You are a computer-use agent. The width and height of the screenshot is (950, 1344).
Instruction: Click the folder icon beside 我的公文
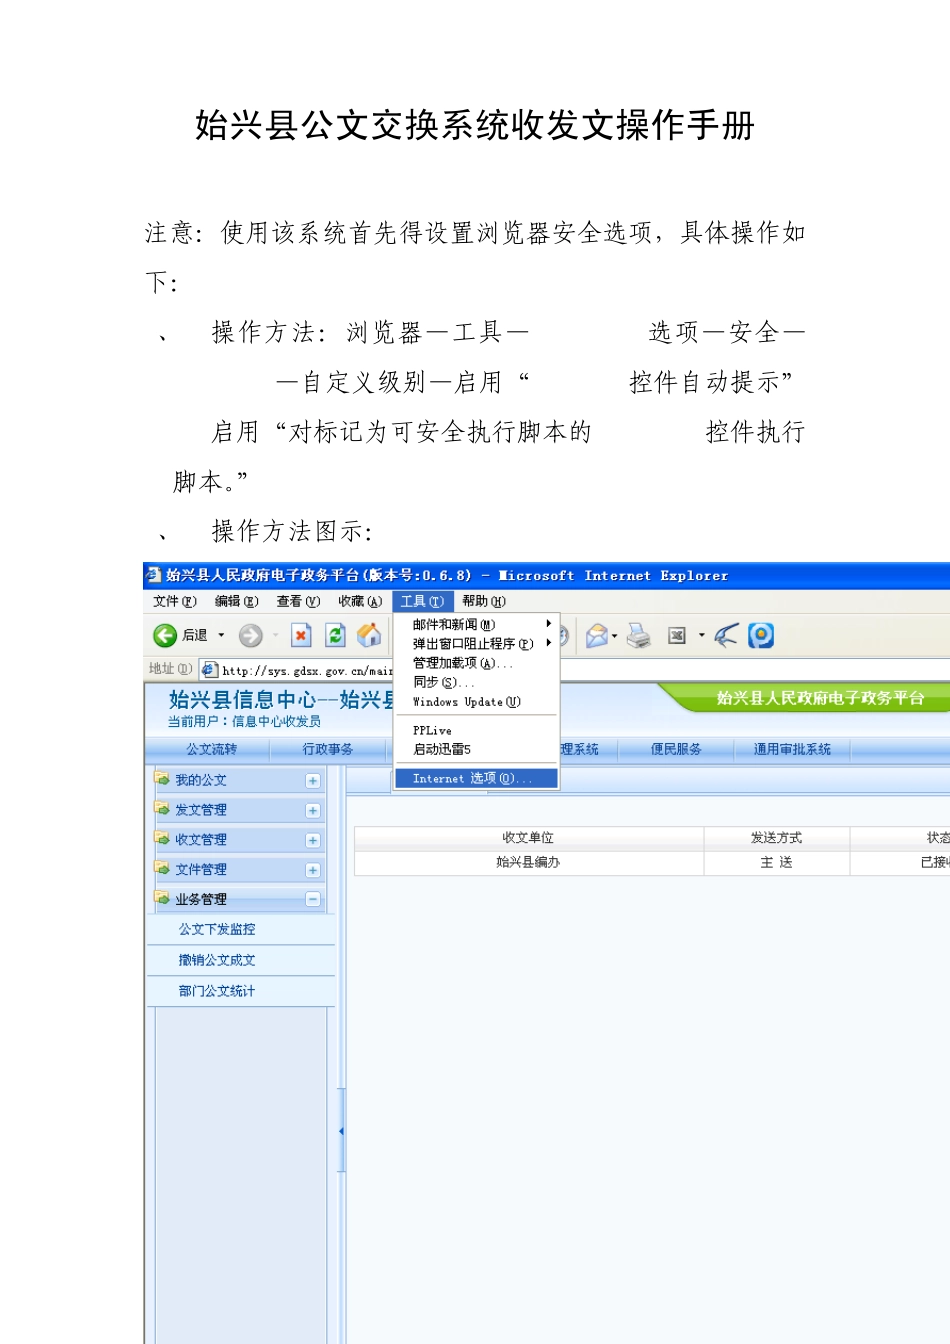162,779
